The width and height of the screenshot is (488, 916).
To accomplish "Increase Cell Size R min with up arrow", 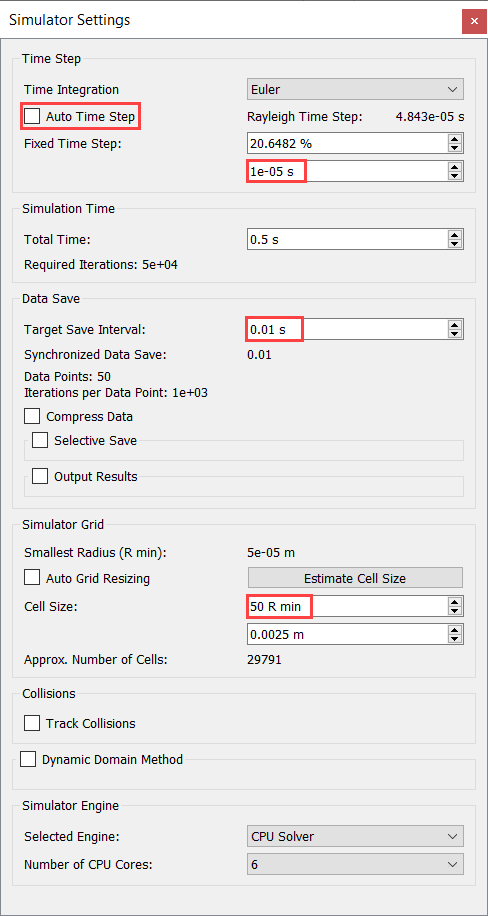I will 454,602.
